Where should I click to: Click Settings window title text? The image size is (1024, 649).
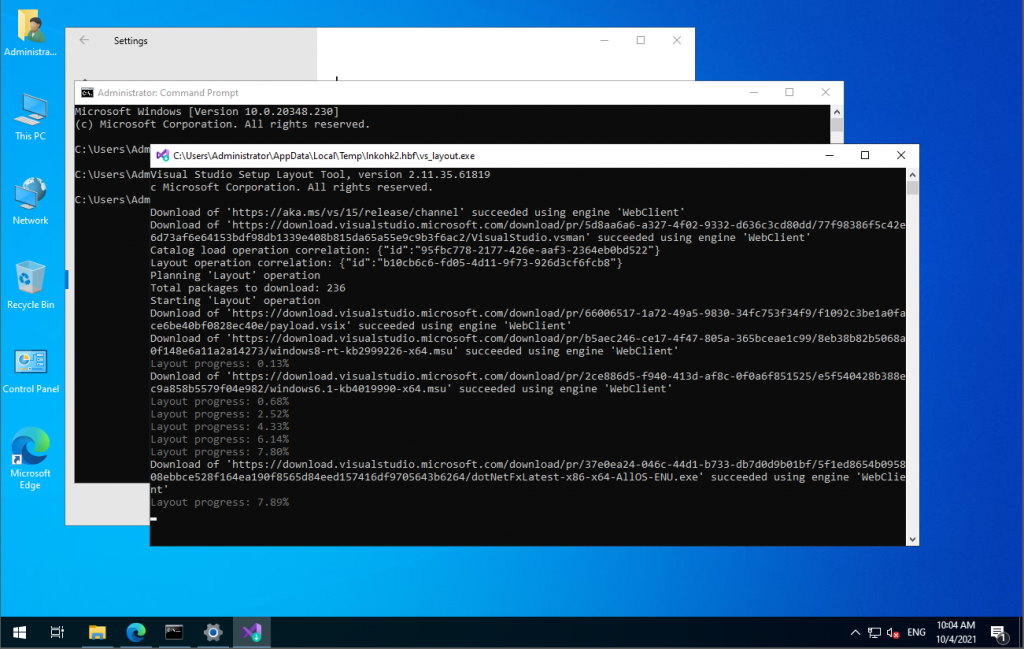point(131,40)
